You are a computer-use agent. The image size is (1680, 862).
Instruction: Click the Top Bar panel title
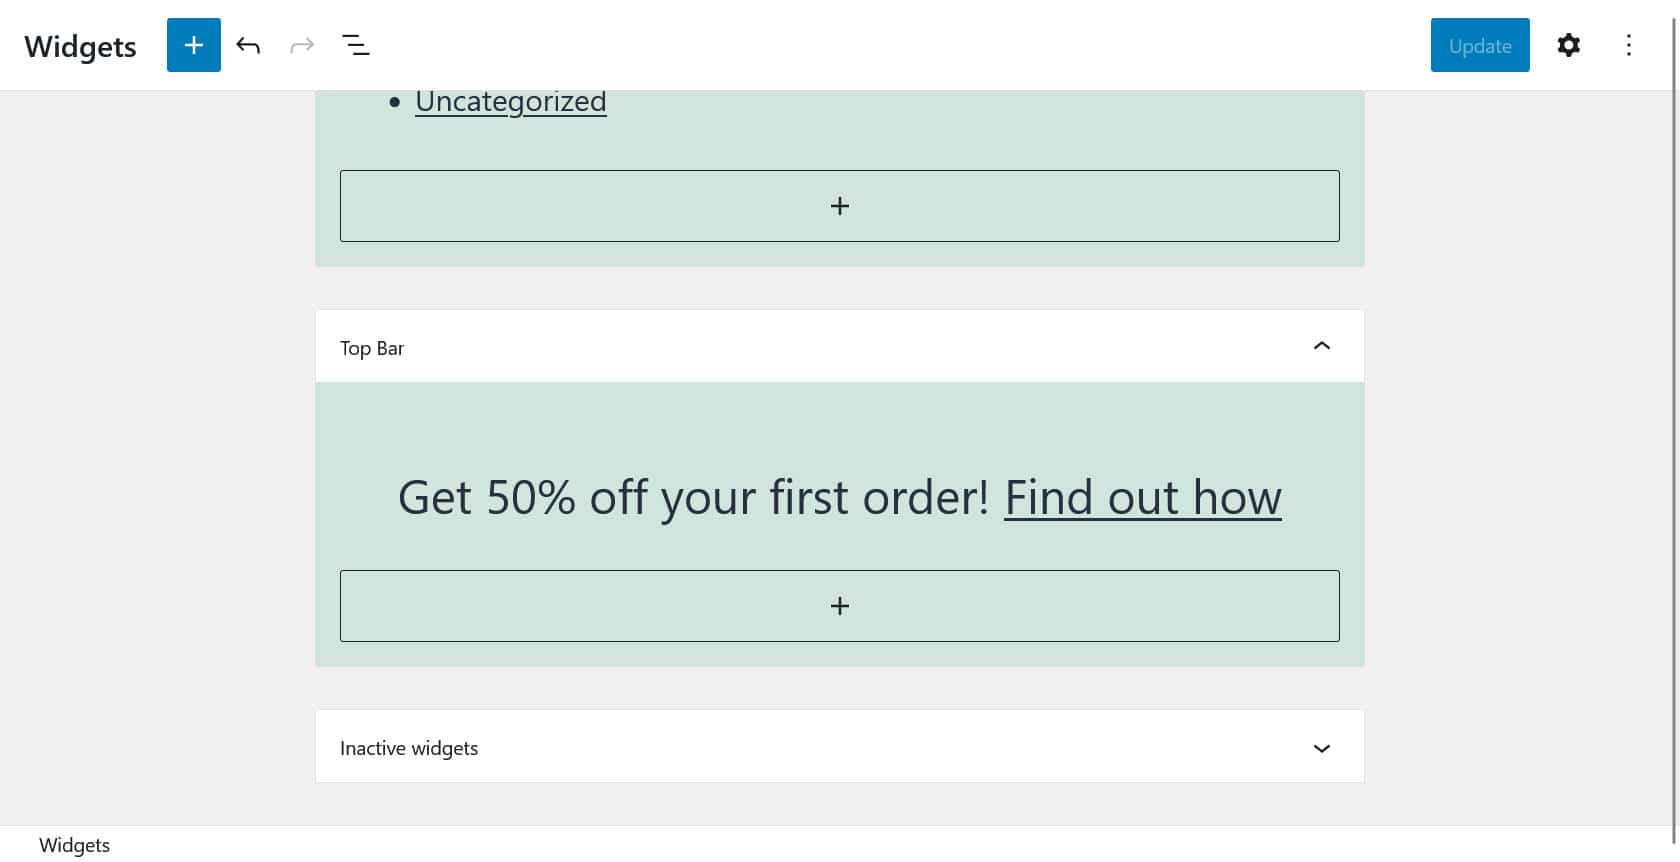[x=372, y=348]
